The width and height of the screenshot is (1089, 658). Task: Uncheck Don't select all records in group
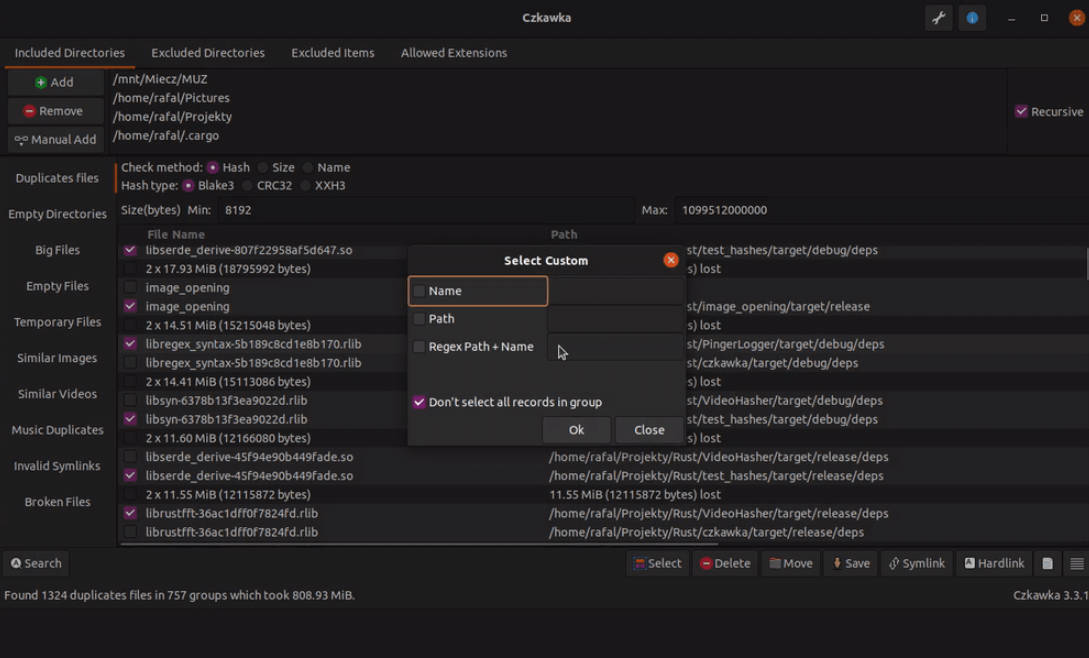[420, 402]
